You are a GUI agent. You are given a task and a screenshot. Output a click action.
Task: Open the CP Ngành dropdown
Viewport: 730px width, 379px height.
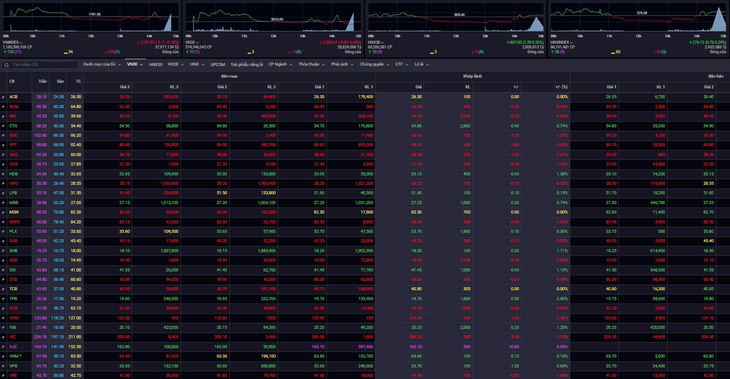280,64
